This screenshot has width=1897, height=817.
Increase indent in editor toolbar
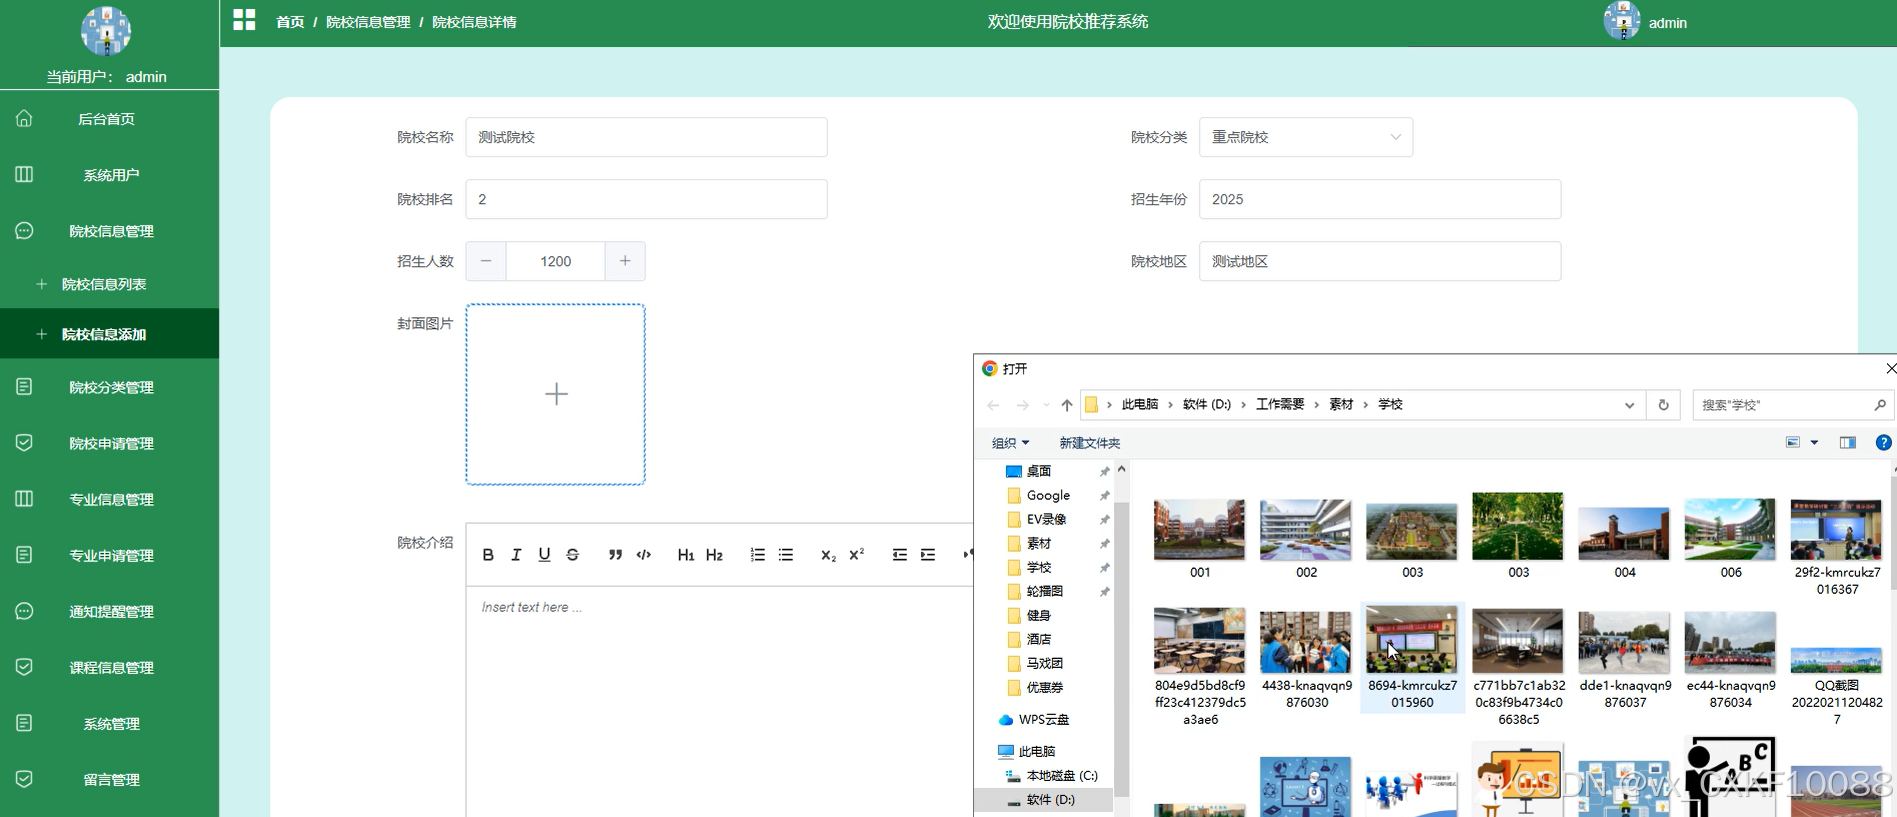928,555
